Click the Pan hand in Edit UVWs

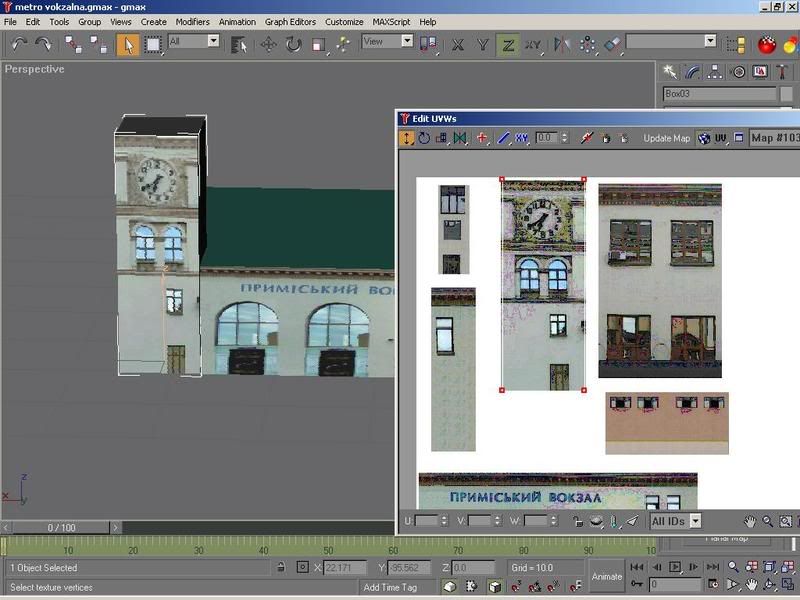click(x=750, y=521)
